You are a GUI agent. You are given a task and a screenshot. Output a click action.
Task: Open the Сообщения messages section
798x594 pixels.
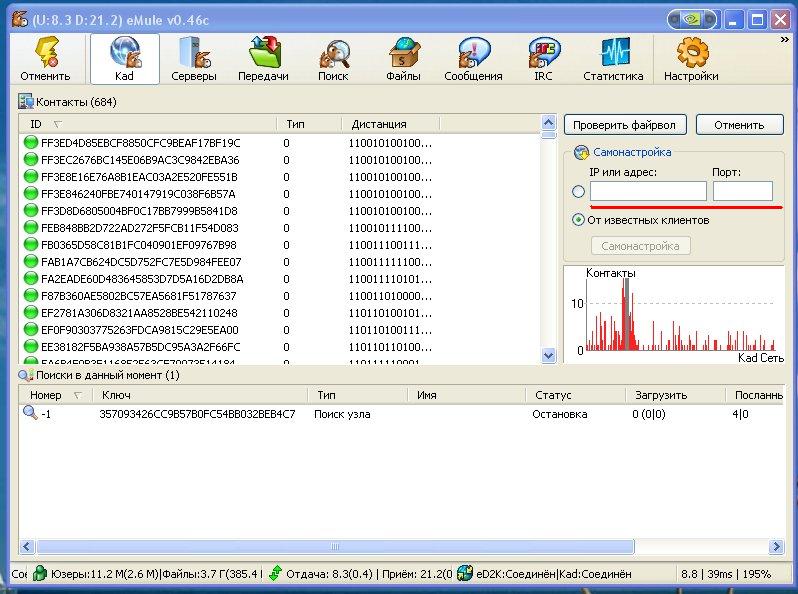[x=473, y=59]
